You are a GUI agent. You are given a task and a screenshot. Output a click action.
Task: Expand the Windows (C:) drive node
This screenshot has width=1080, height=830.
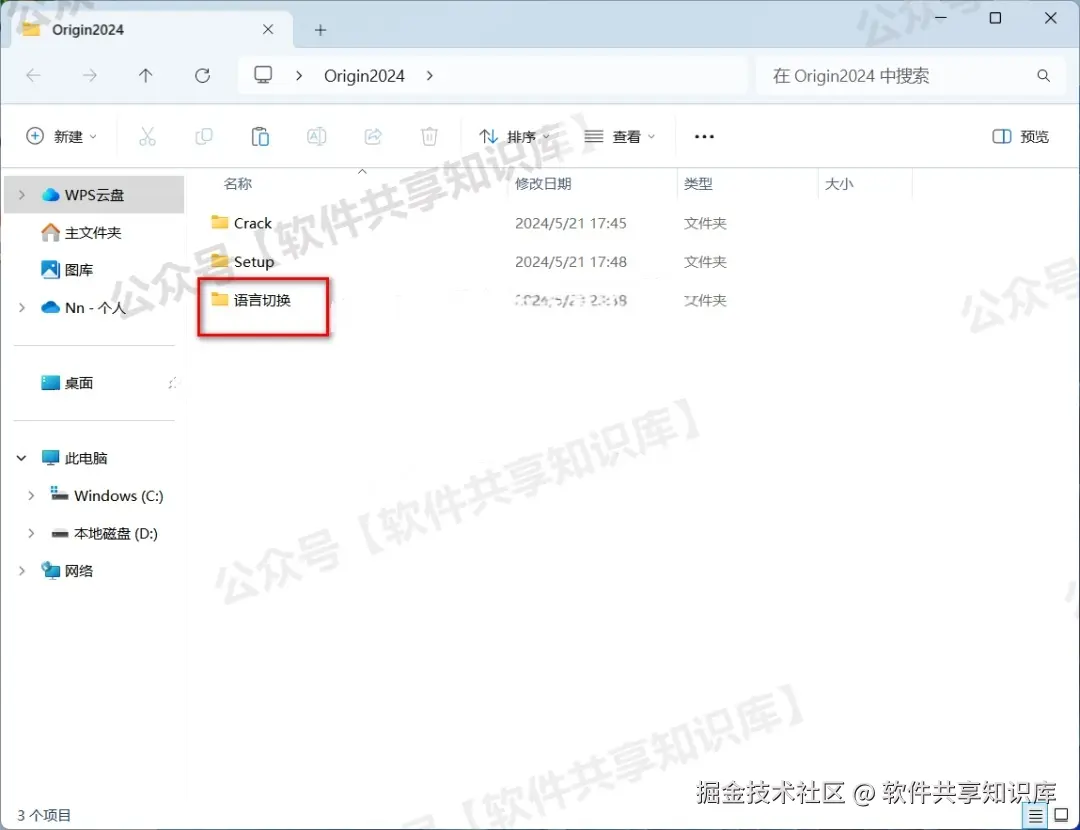(x=31, y=495)
